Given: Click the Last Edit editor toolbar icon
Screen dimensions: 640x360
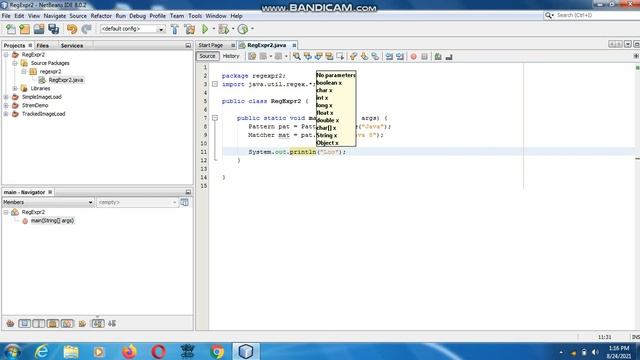Looking at the screenshot, I should (x=252, y=56).
